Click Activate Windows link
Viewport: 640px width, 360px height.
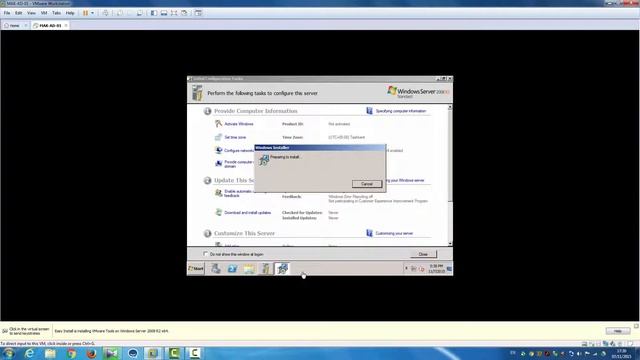tap(239, 124)
